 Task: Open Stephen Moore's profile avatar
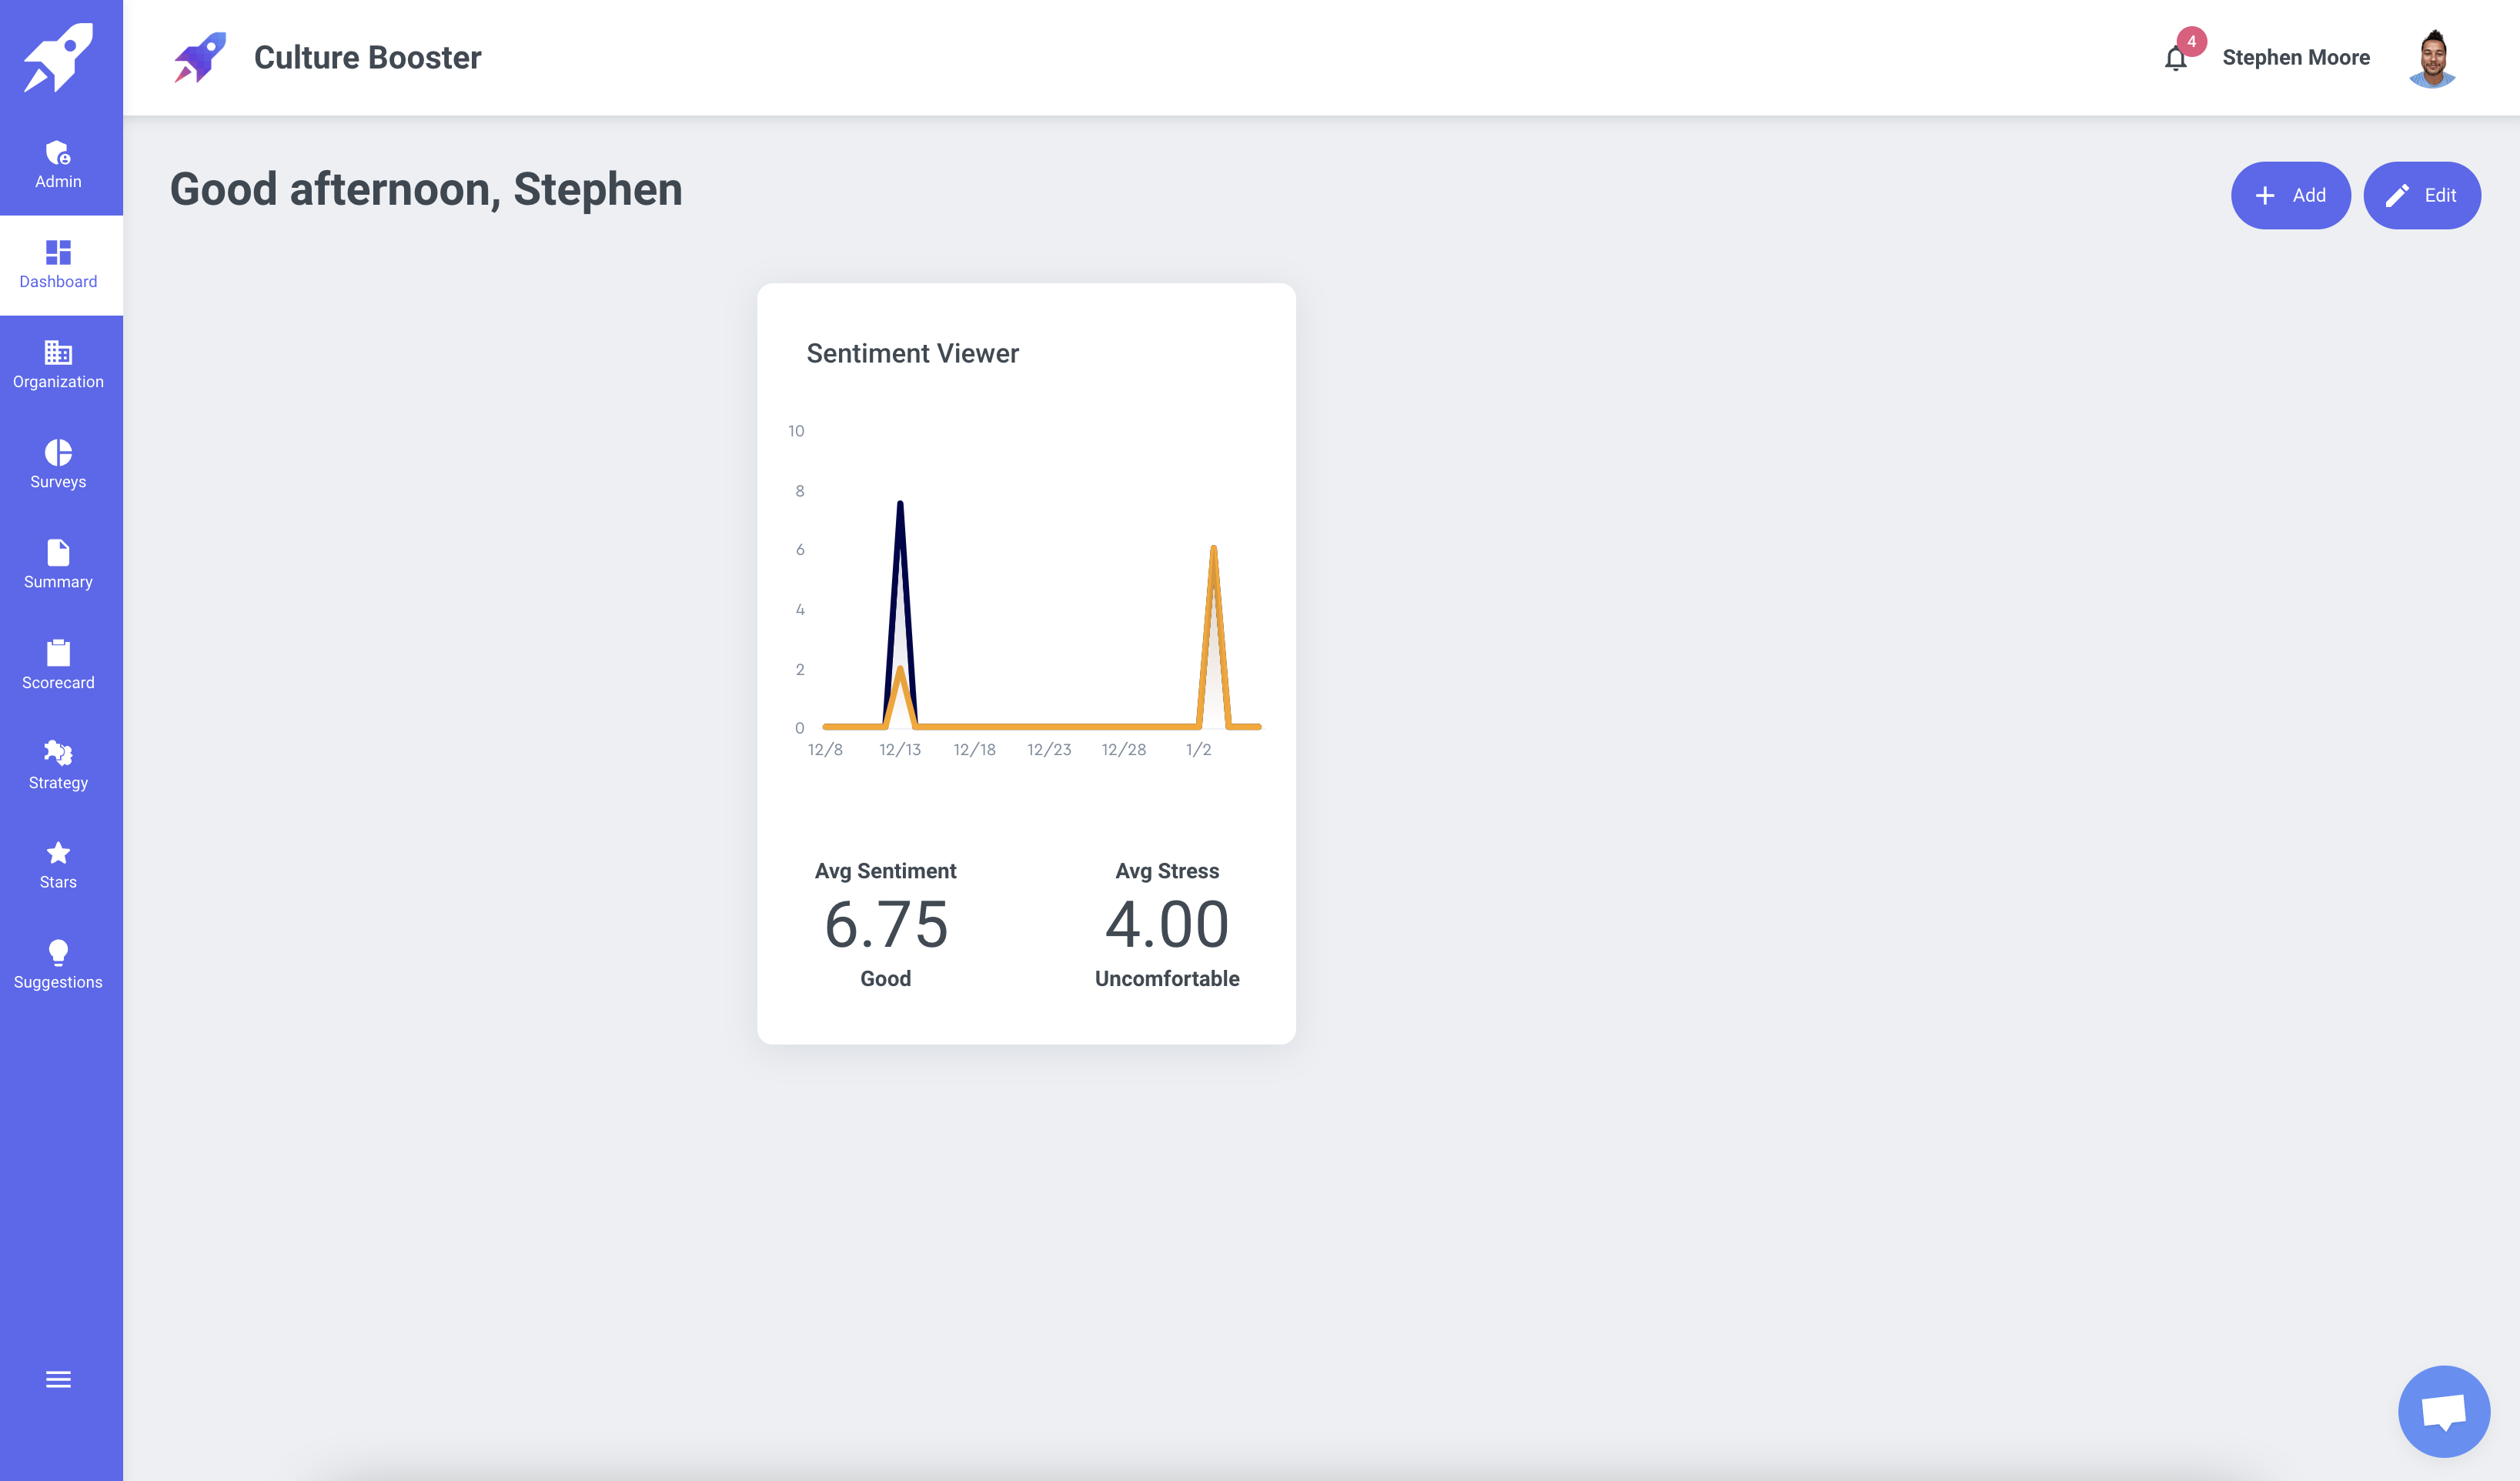pyautogui.click(x=2433, y=58)
